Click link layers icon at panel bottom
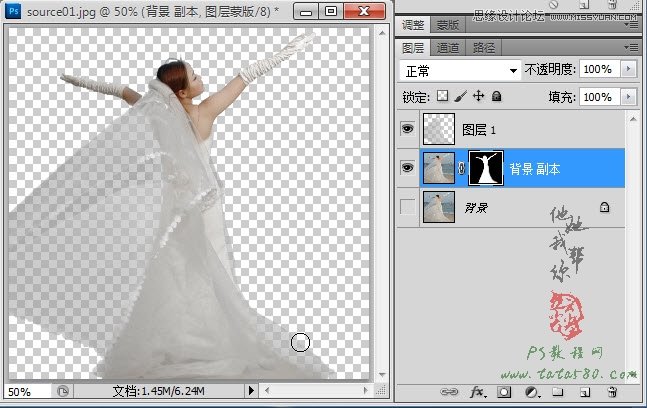 (x=449, y=391)
